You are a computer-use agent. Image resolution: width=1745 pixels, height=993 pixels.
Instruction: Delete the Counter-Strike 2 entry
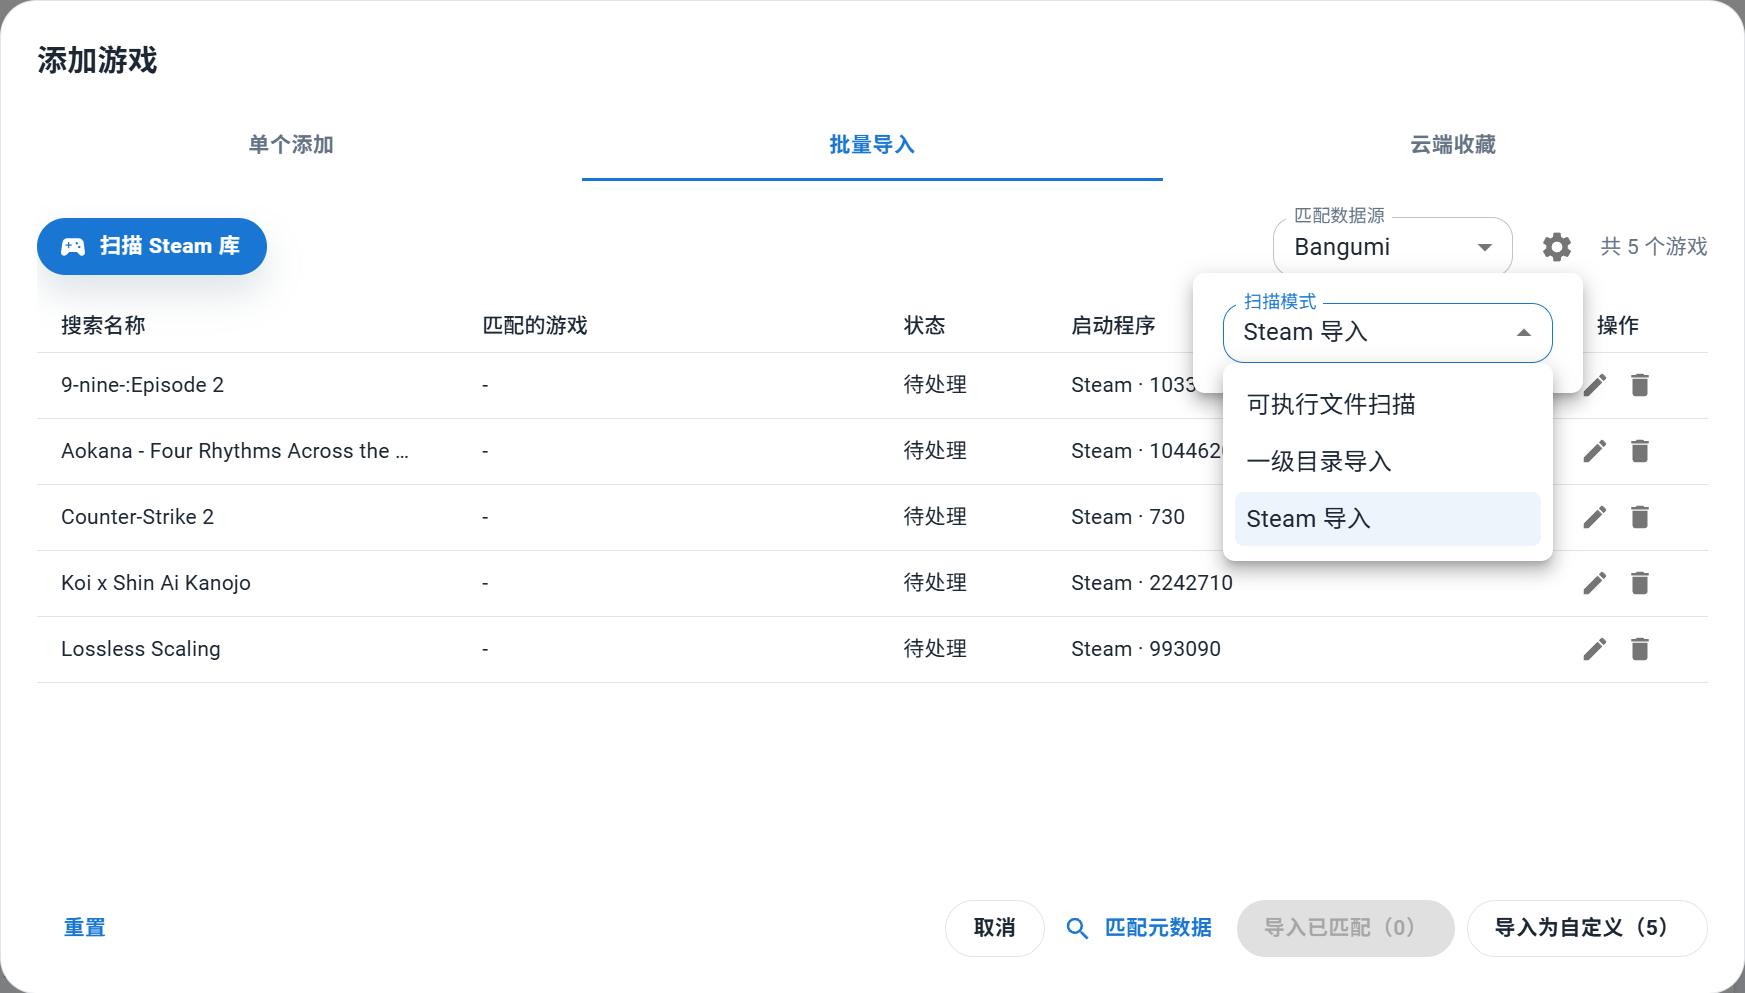pyautogui.click(x=1640, y=517)
